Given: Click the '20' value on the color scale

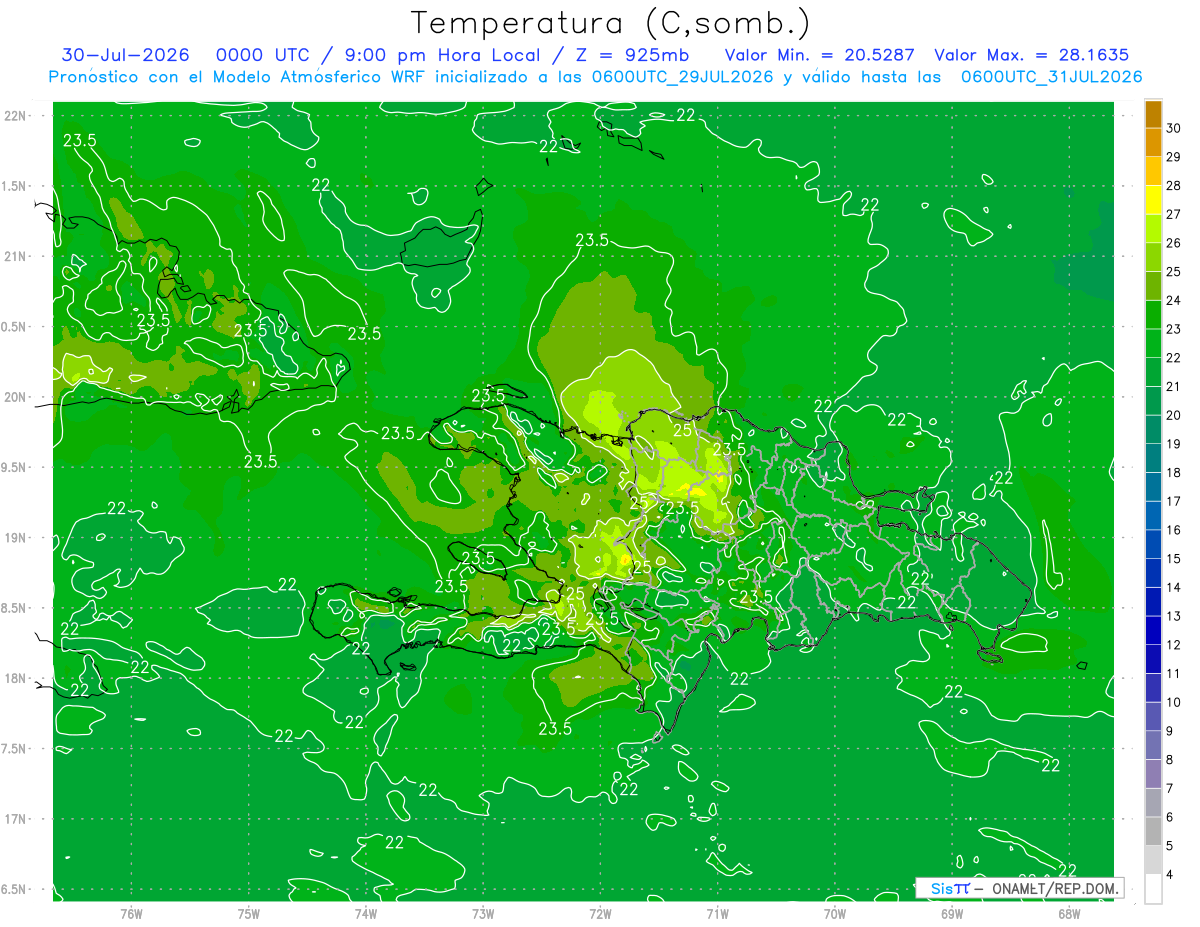Looking at the screenshot, I should tap(1174, 415).
